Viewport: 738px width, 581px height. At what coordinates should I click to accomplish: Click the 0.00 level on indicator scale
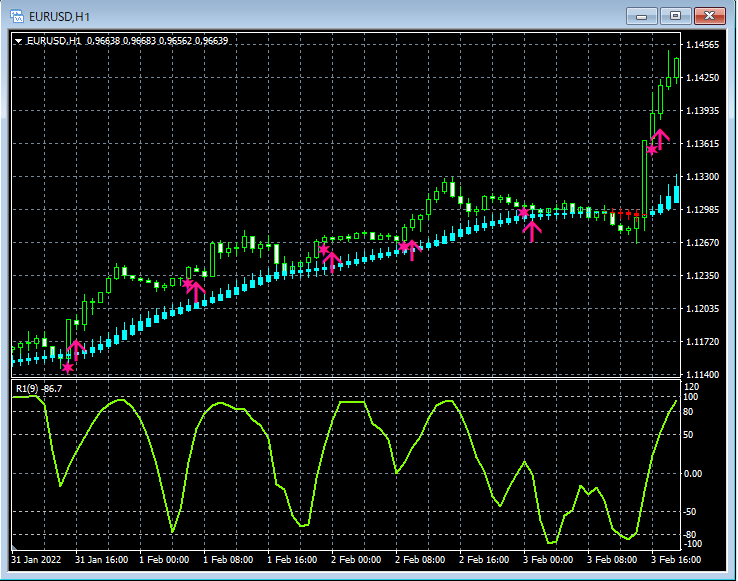click(693, 473)
